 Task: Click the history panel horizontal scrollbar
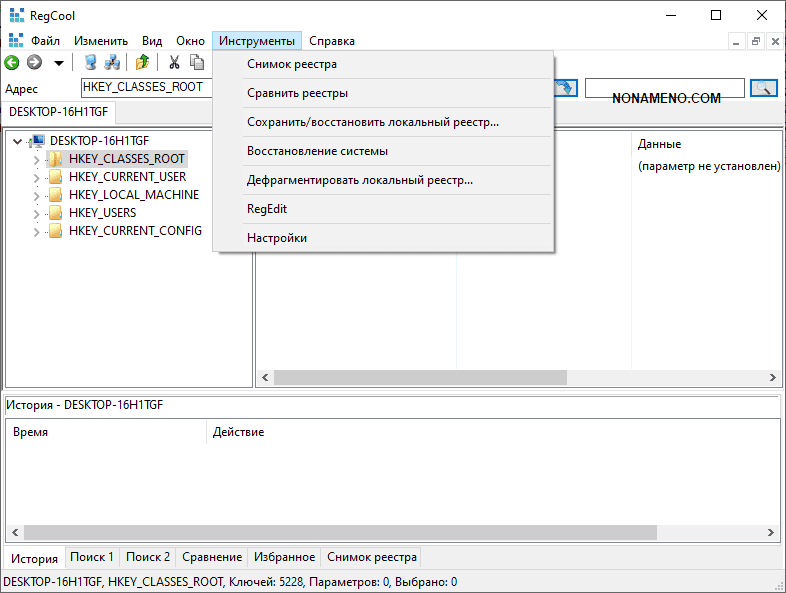pyautogui.click(x=340, y=532)
